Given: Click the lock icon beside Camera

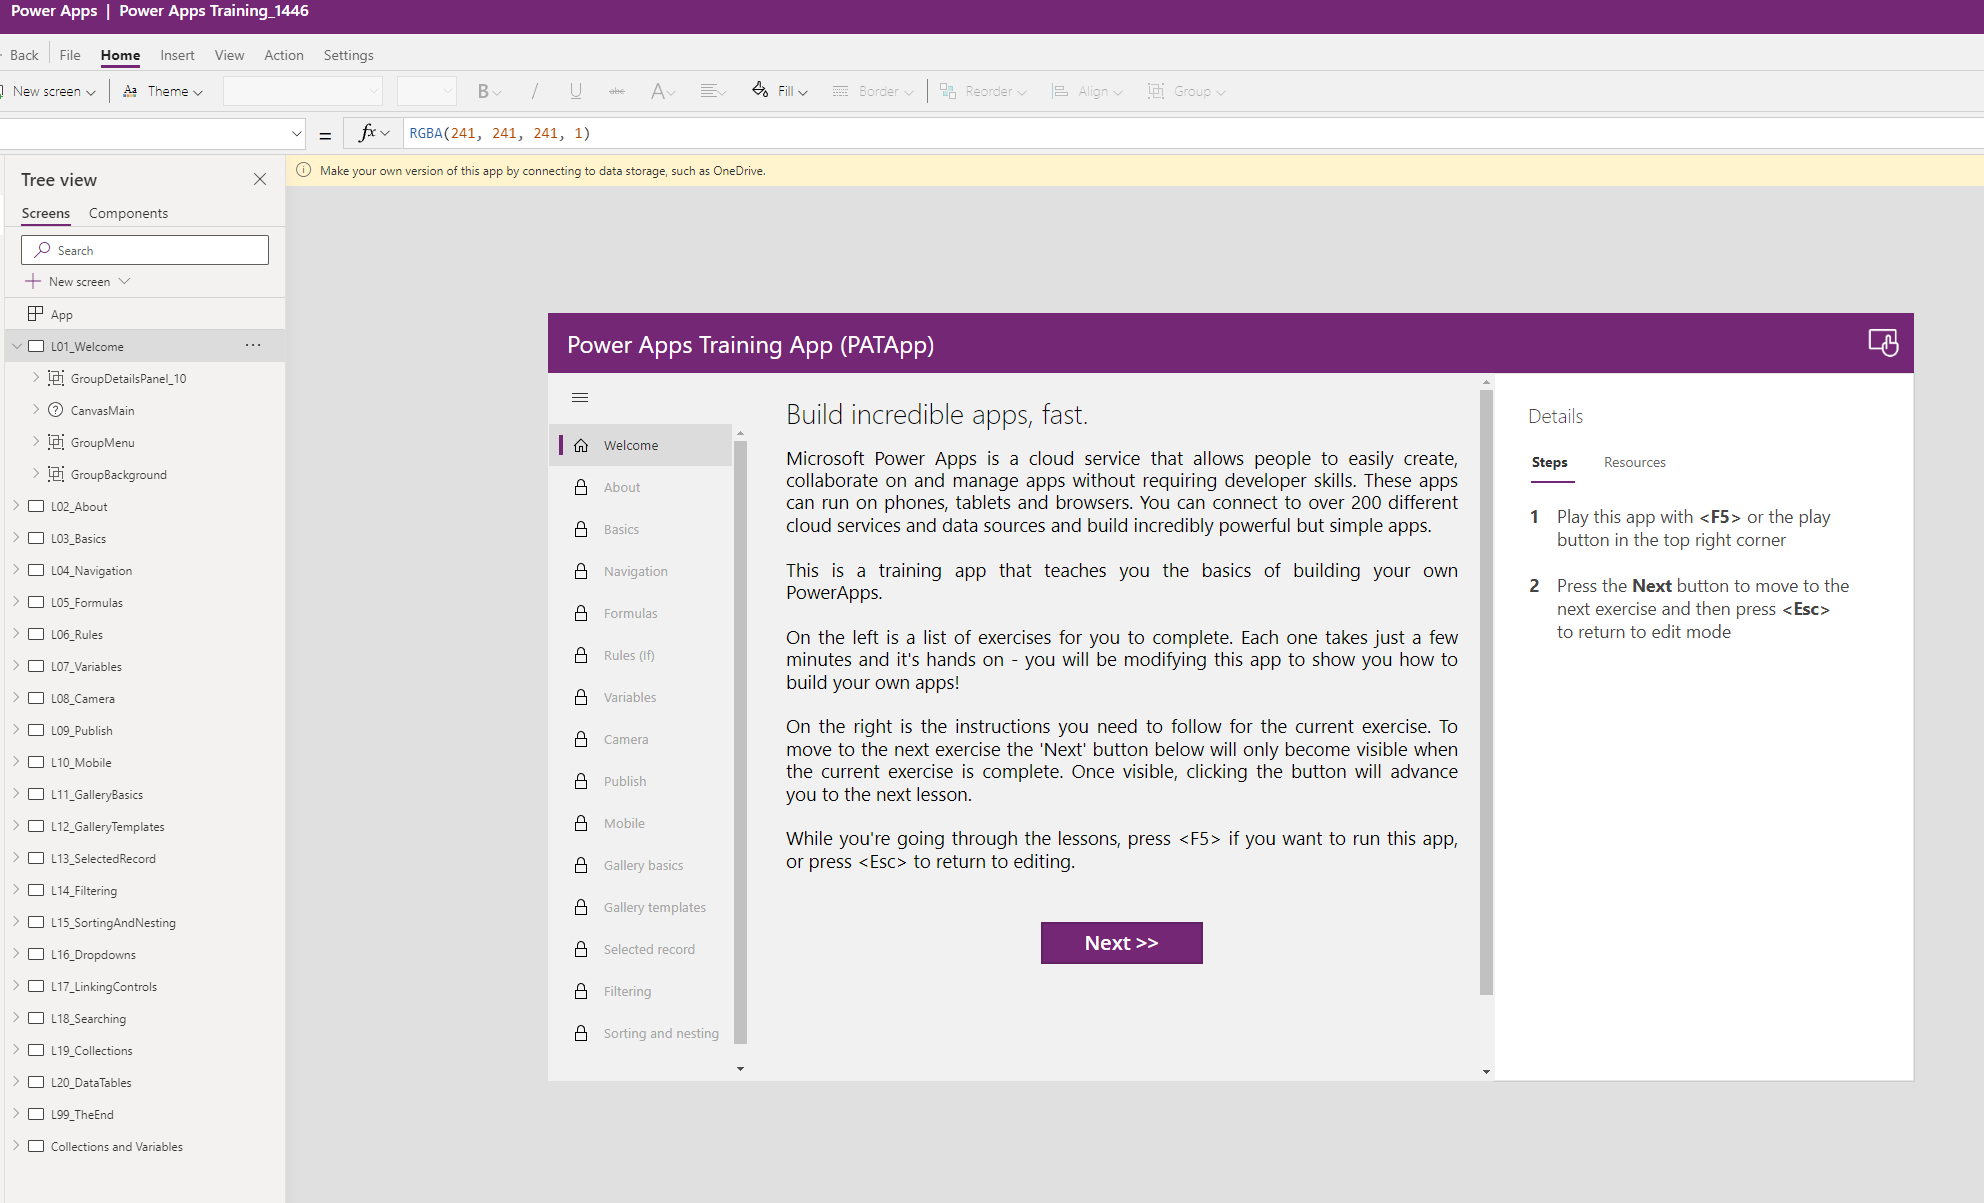Looking at the screenshot, I should (581, 739).
